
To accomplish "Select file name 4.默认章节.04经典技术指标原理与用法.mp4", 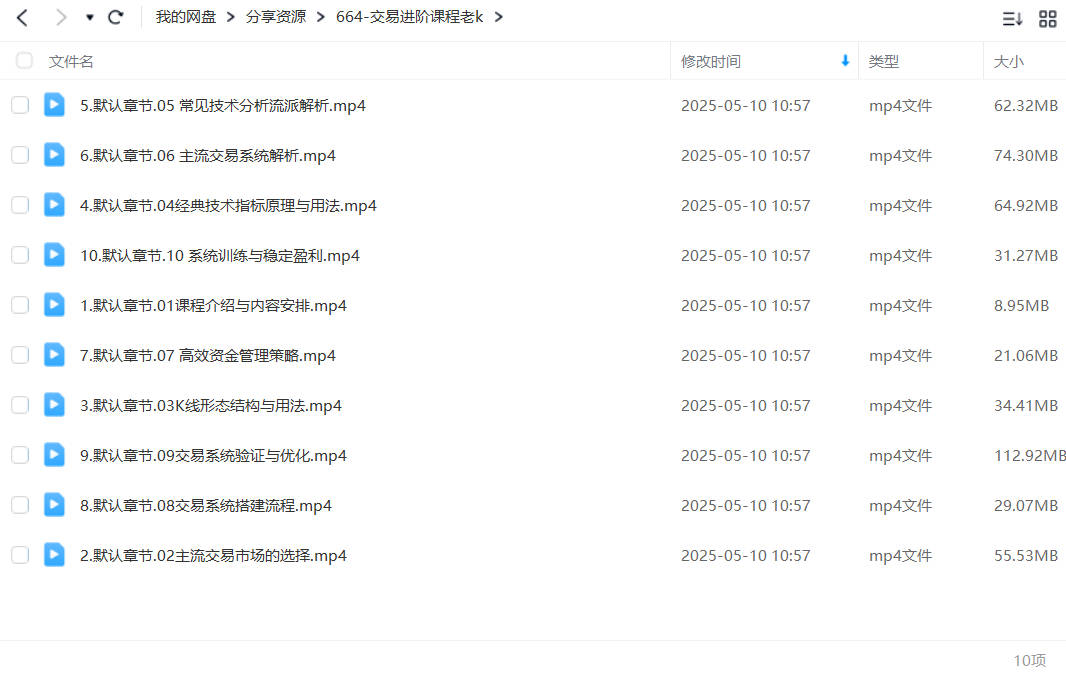I will 228,205.
